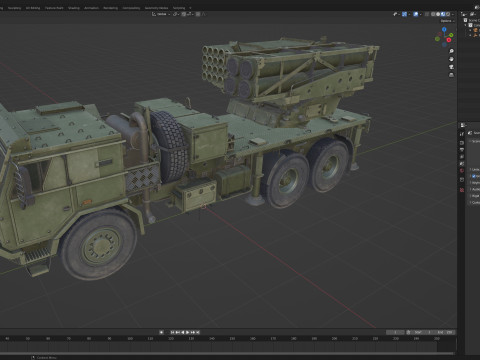480x360 pixels.
Task: Toggle proportional editing in the header
Action: coord(198,14)
